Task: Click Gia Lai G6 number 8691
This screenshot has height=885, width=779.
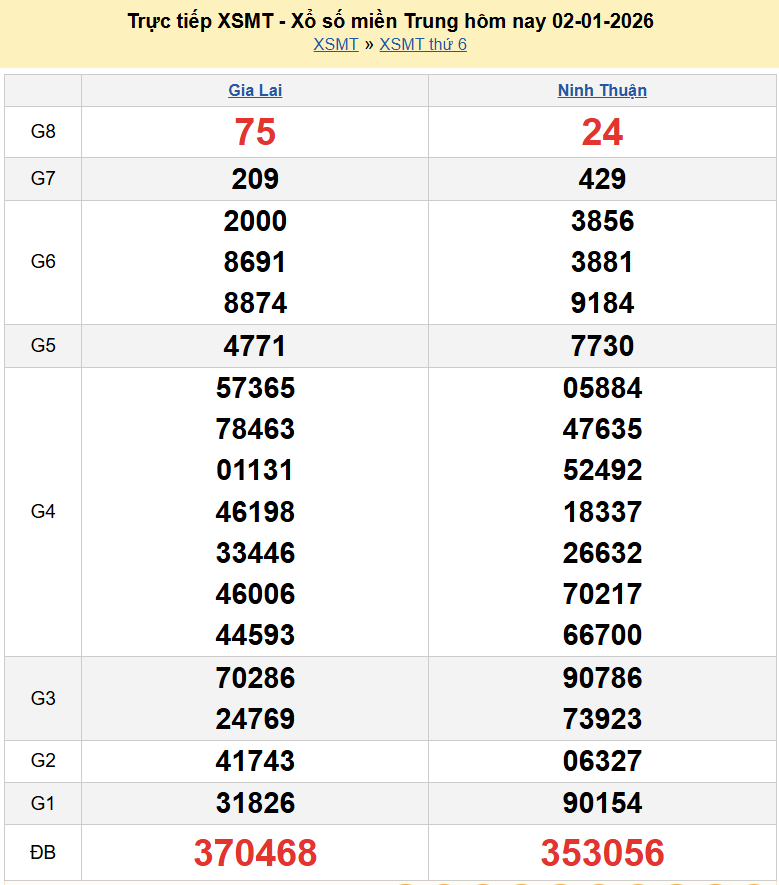Action: click(x=255, y=262)
